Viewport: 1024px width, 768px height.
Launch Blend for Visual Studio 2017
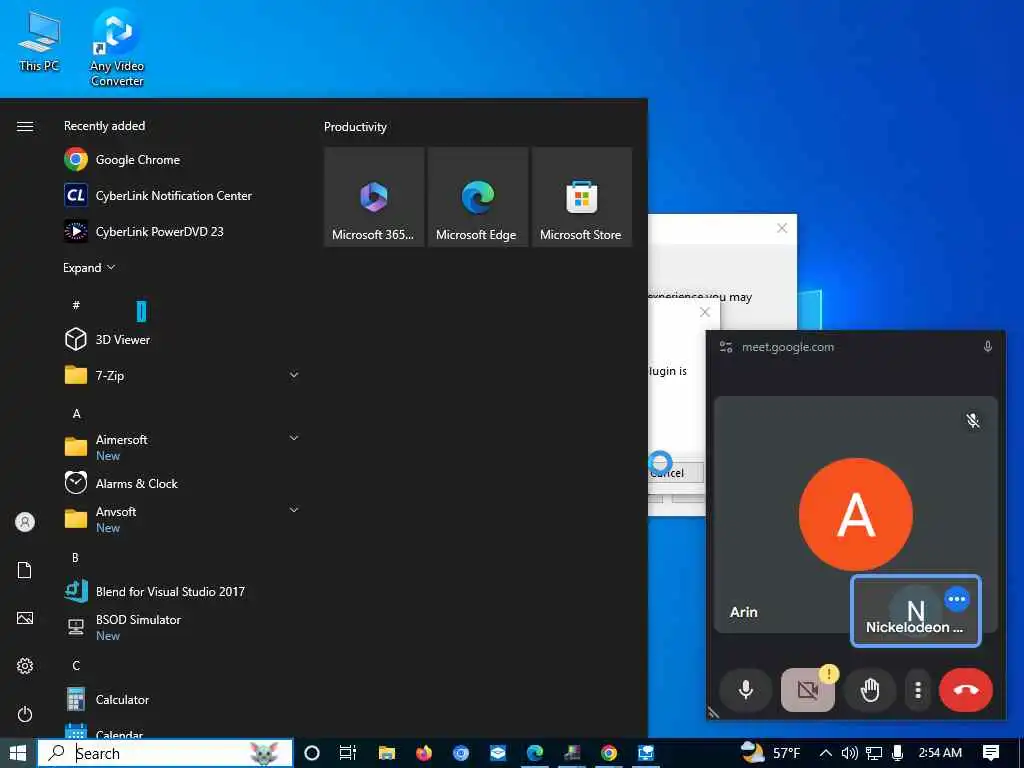[183, 592]
